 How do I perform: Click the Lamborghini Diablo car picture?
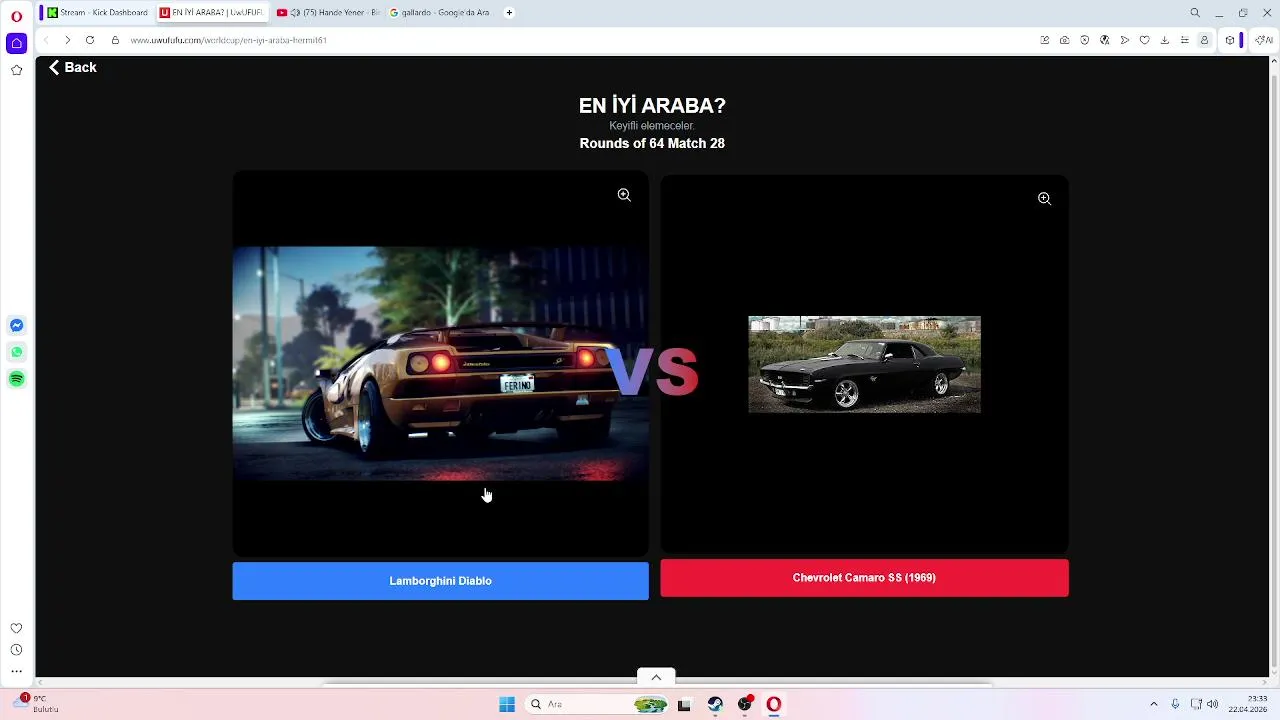[x=440, y=364]
